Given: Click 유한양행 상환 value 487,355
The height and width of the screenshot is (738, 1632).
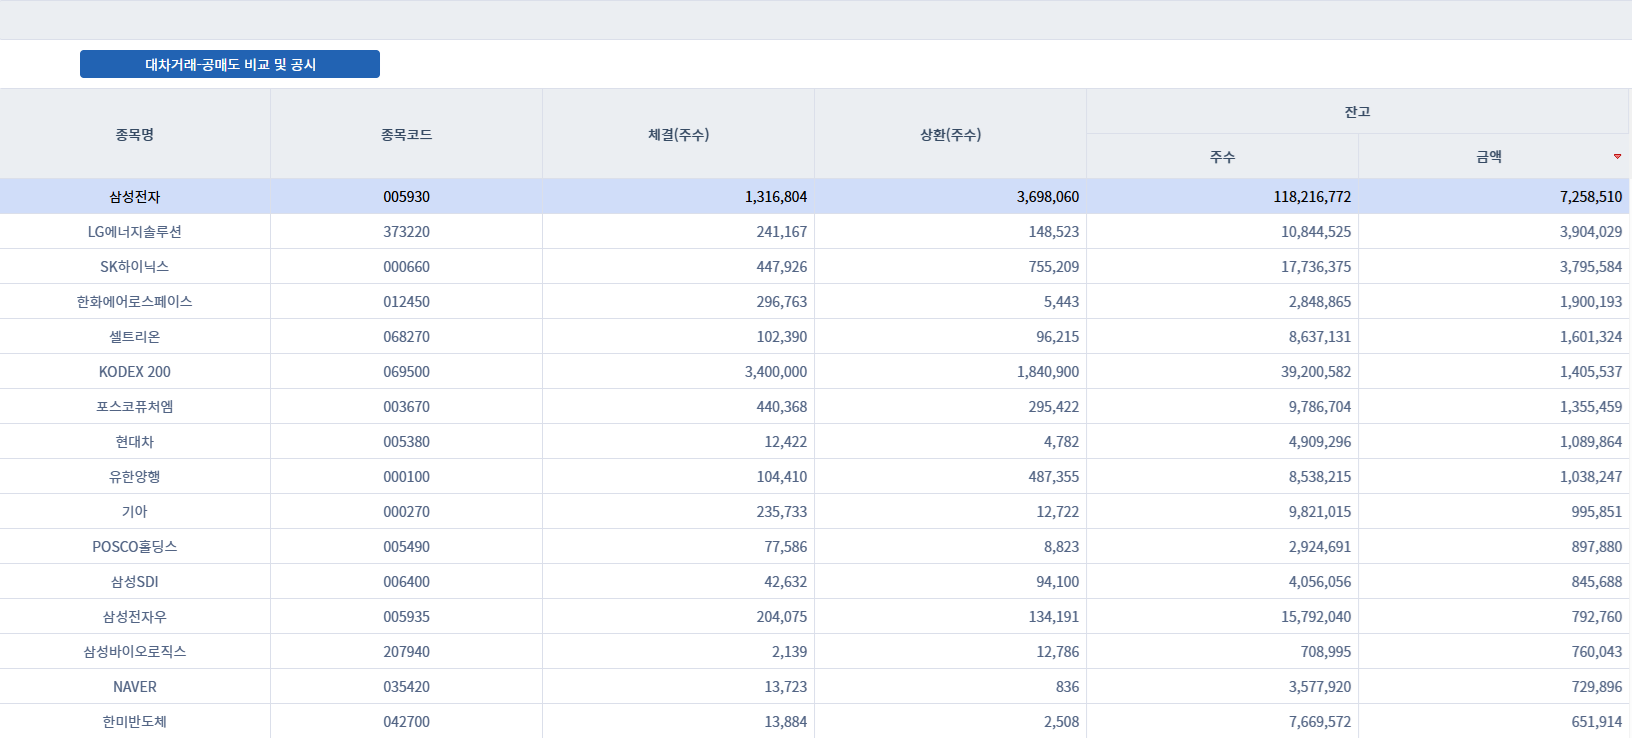Looking at the screenshot, I should coord(1054,477).
